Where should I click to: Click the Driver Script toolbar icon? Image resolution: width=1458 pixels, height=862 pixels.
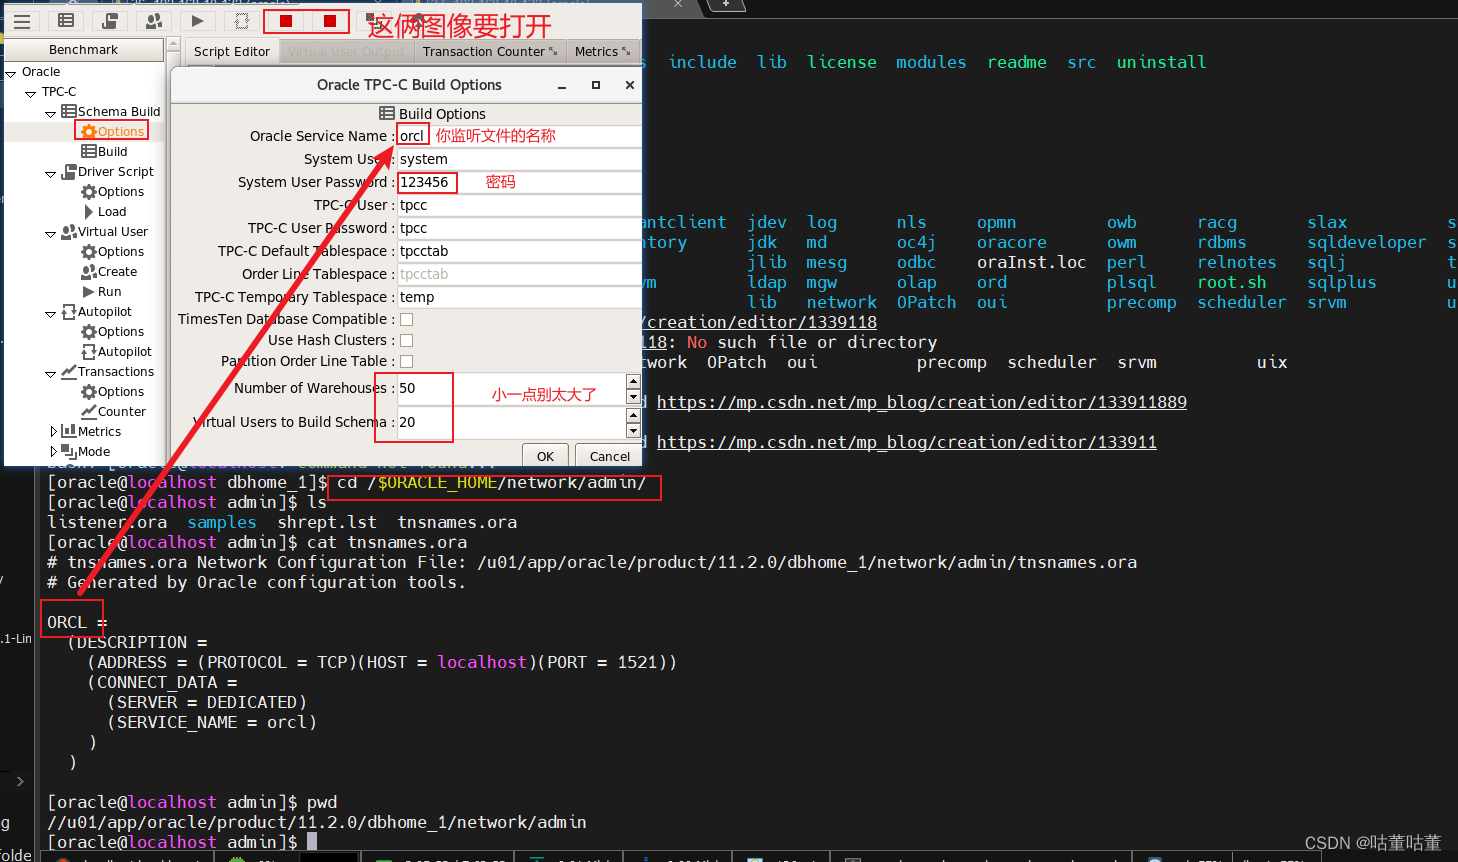tap(110, 20)
